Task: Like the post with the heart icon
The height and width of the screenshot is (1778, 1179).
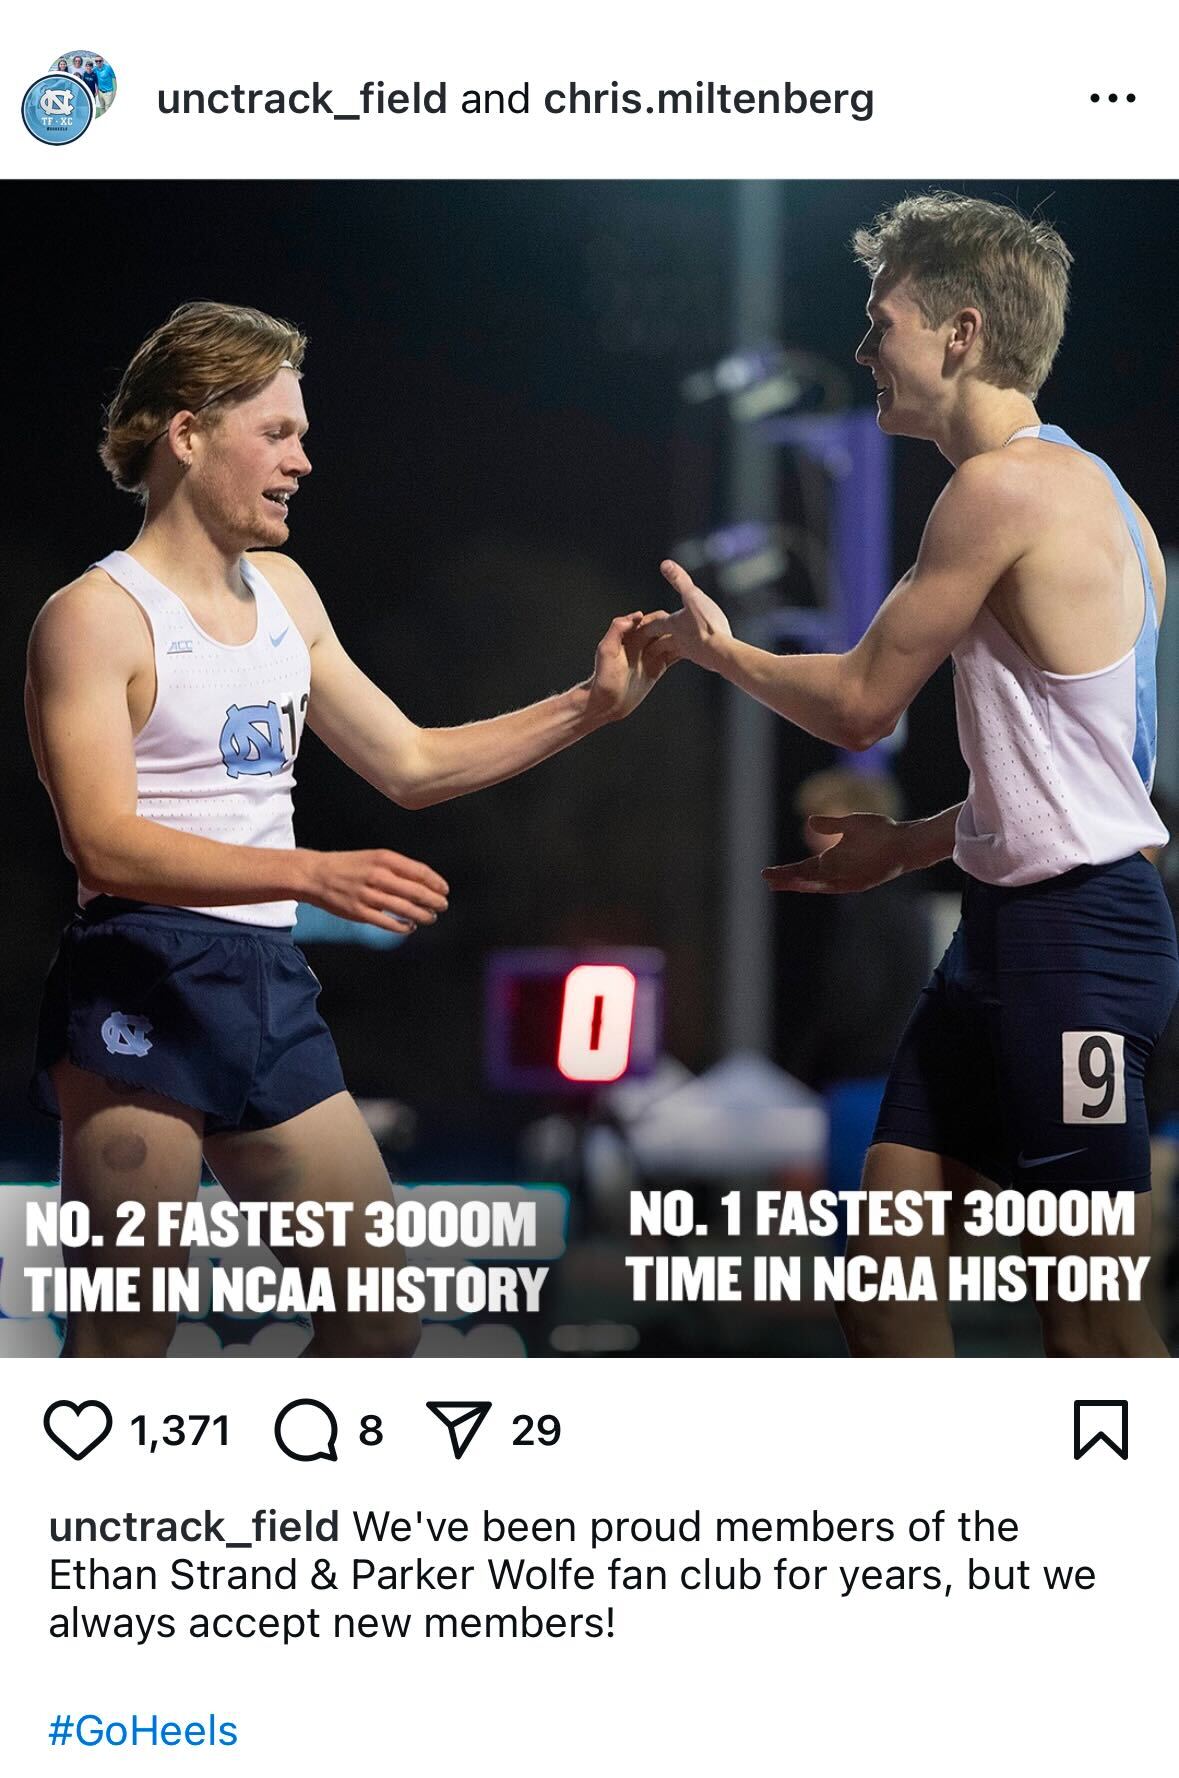Action: pos(78,1431)
